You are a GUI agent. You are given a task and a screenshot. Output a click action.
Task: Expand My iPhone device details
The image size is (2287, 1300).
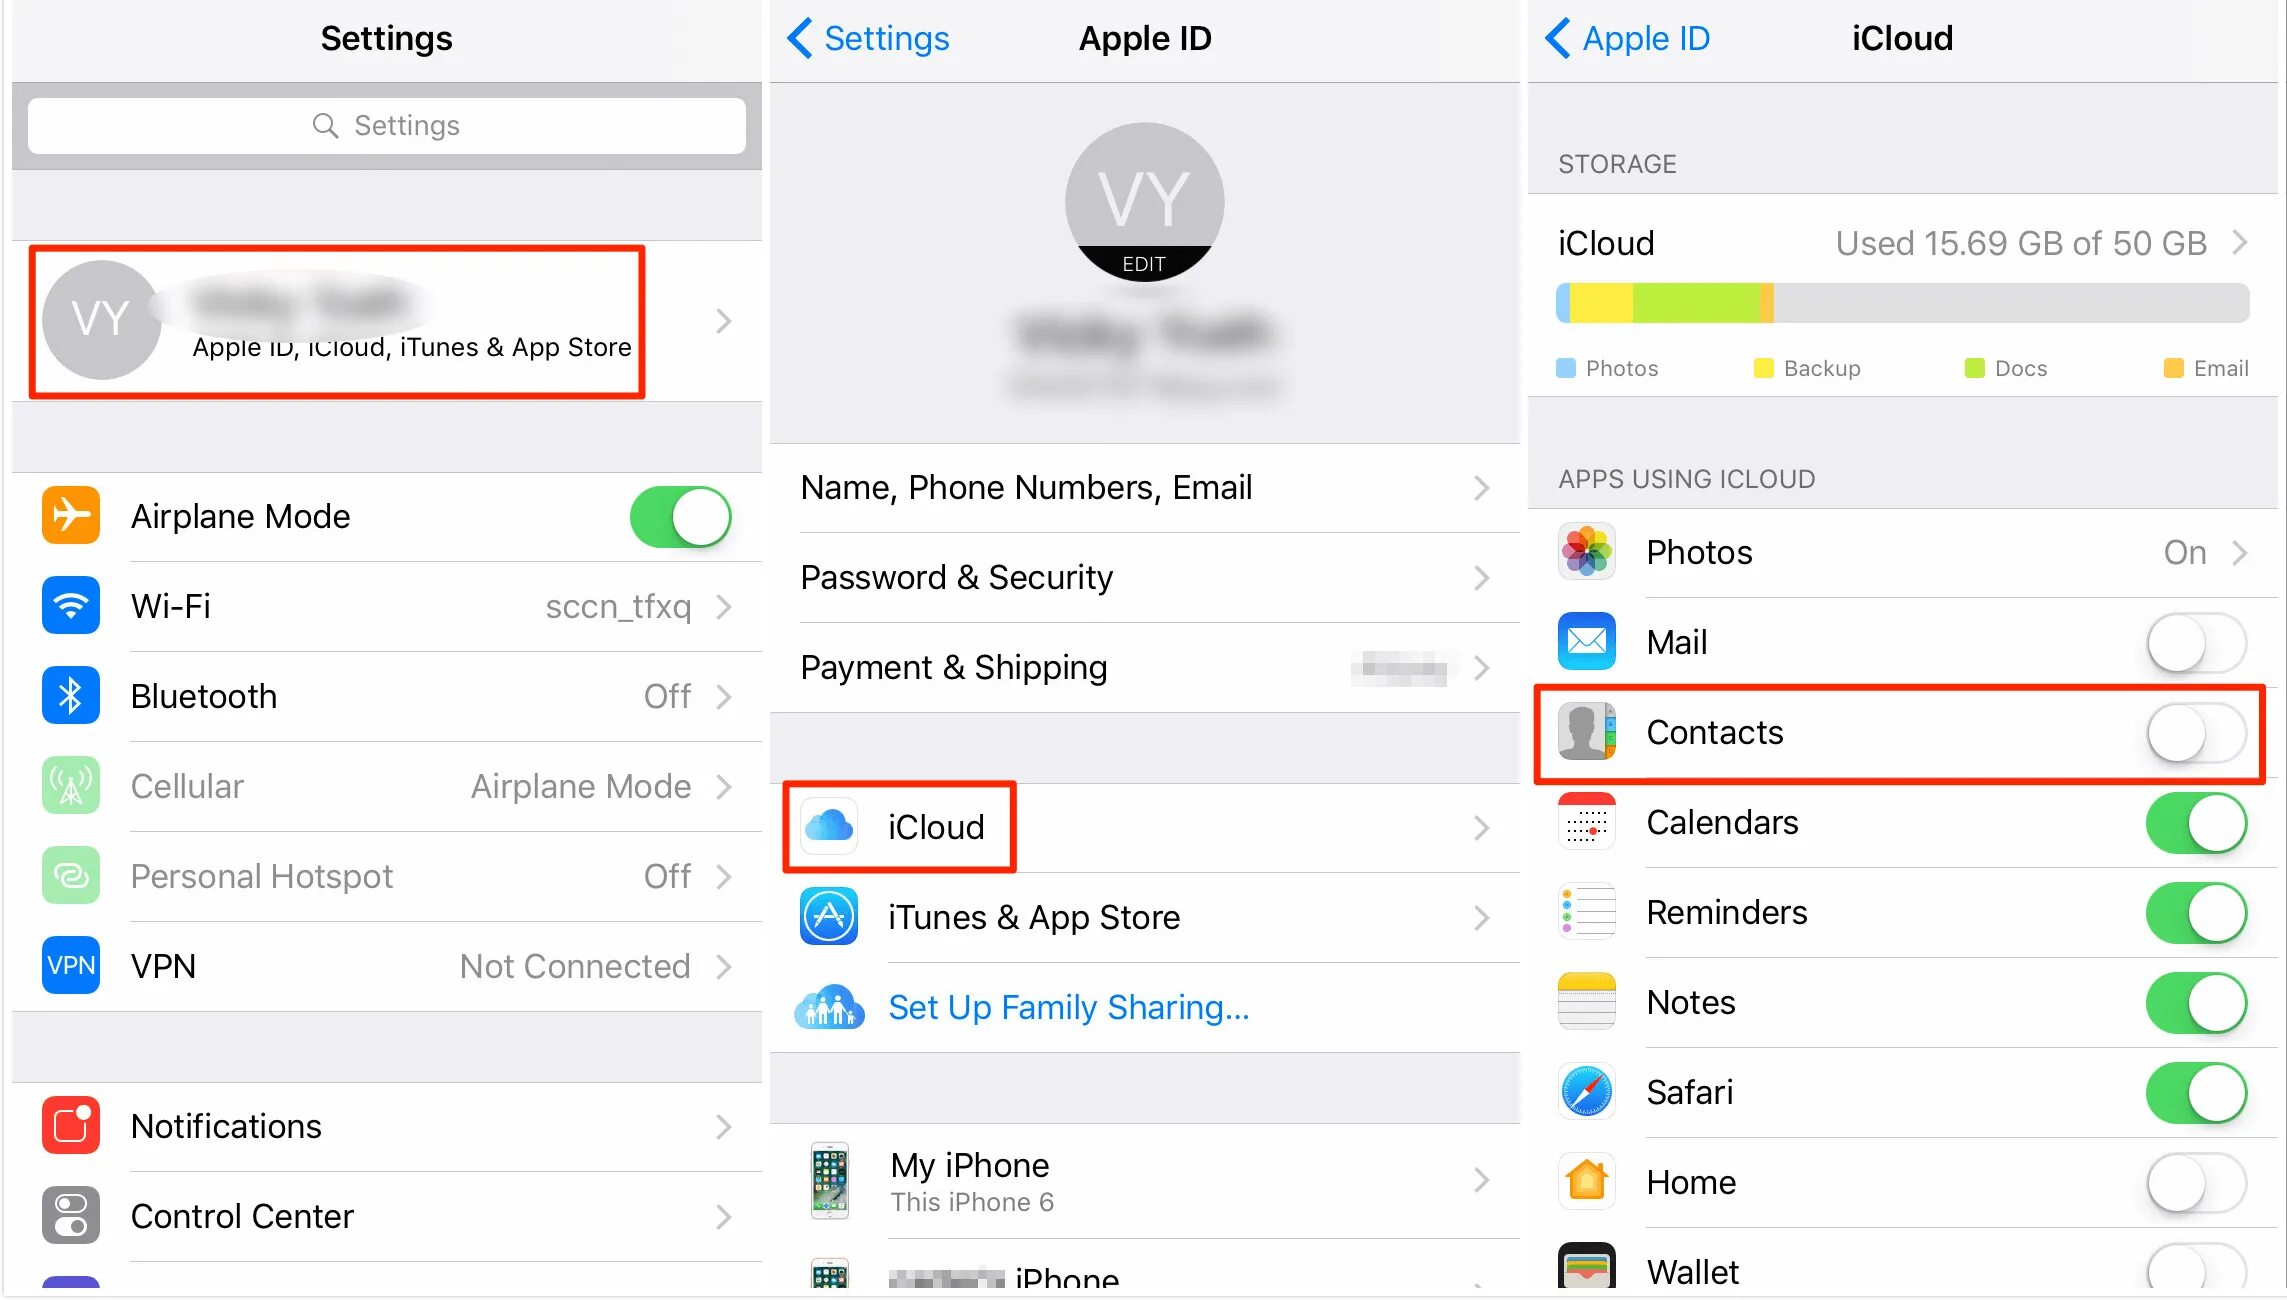pyautogui.click(x=1142, y=1182)
